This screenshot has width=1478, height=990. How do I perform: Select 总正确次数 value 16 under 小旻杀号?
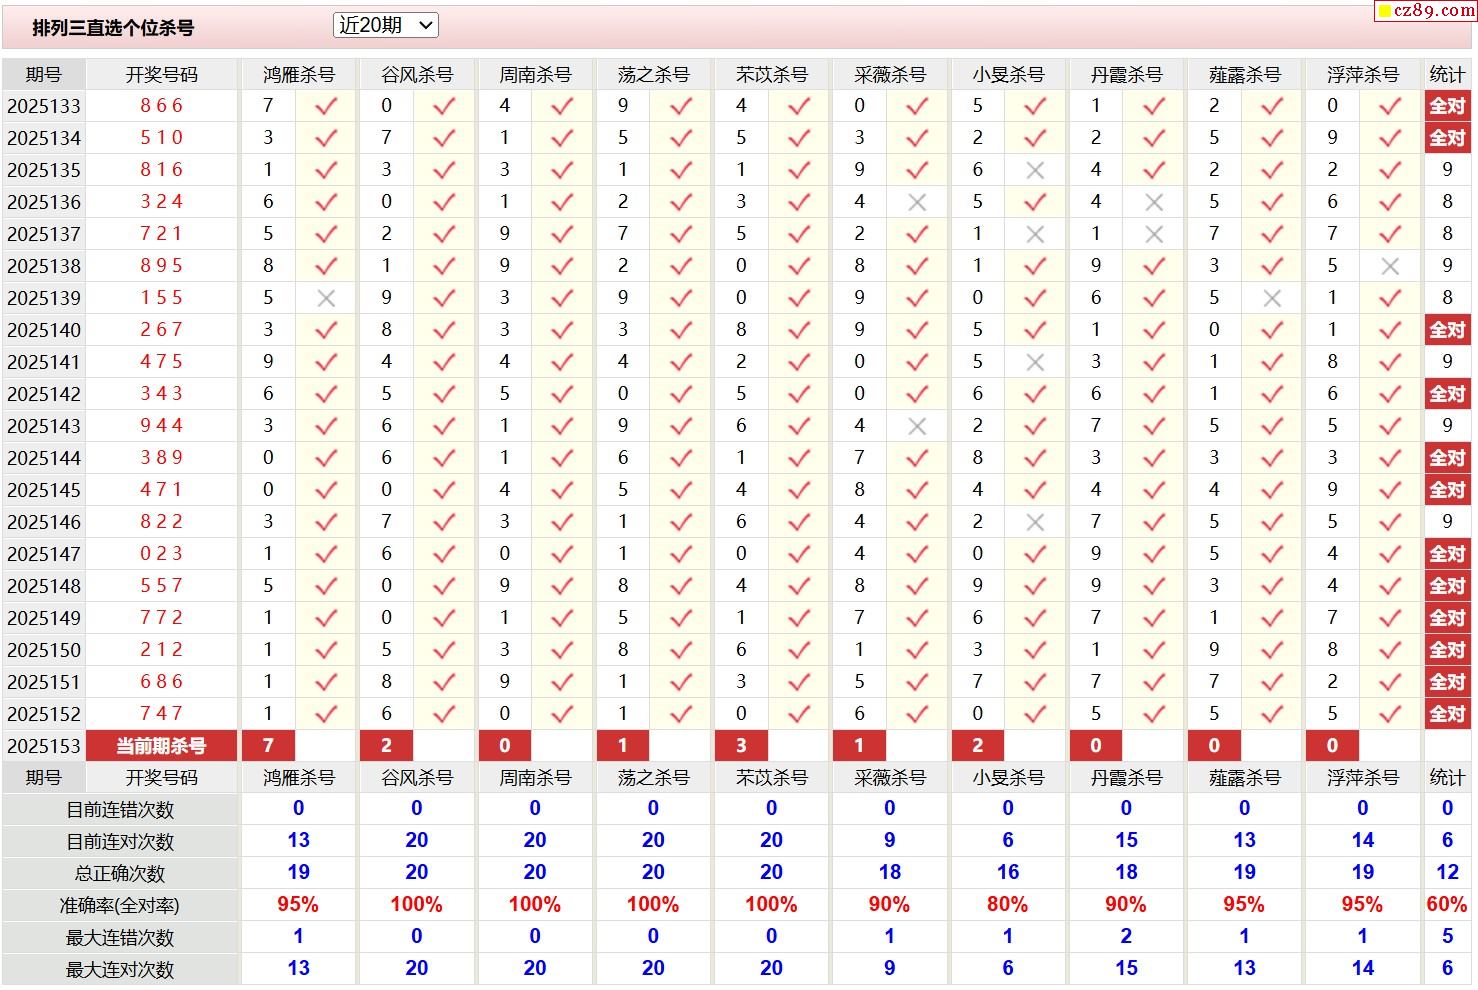1007,873
